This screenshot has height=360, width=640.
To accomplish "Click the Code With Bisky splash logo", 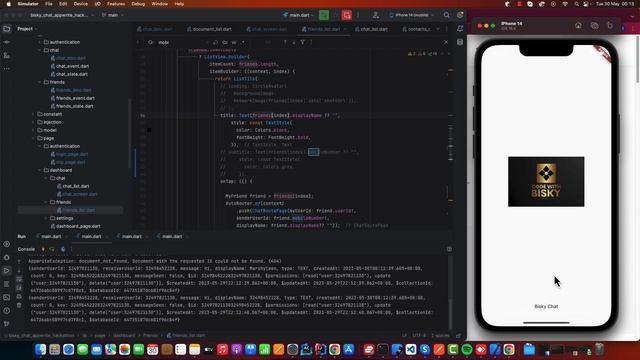I will pos(546,181).
